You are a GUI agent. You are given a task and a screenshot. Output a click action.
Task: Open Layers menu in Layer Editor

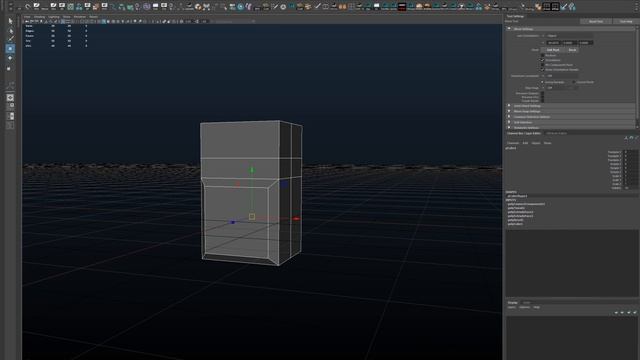pyautogui.click(x=511, y=307)
